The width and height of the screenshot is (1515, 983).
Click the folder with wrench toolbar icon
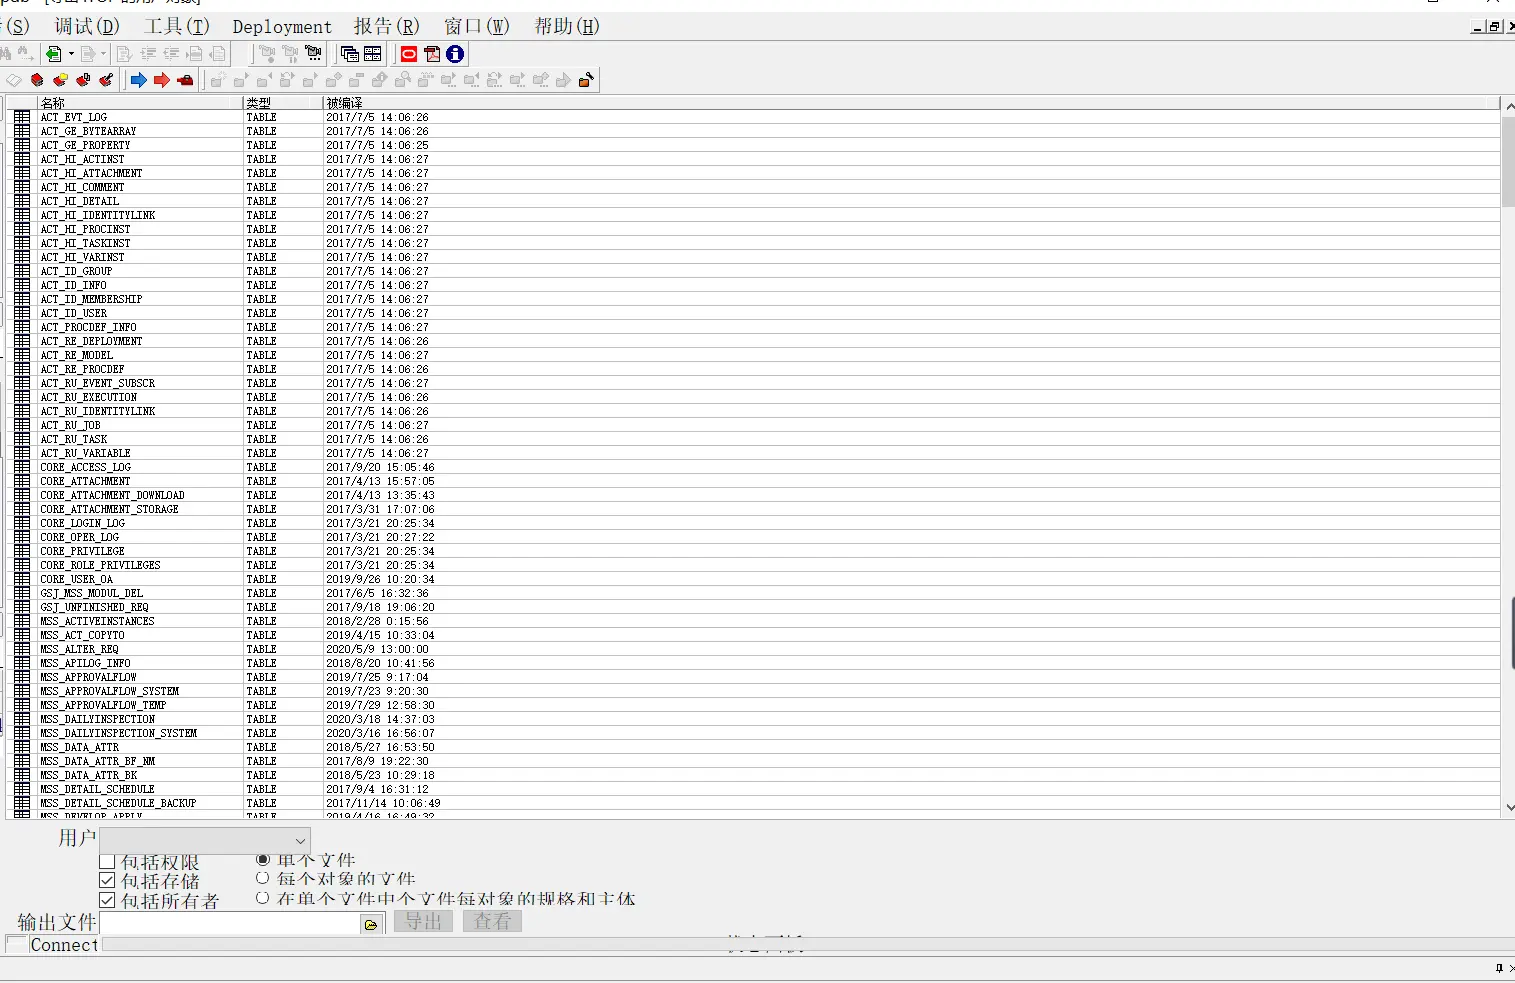pyautogui.click(x=586, y=80)
